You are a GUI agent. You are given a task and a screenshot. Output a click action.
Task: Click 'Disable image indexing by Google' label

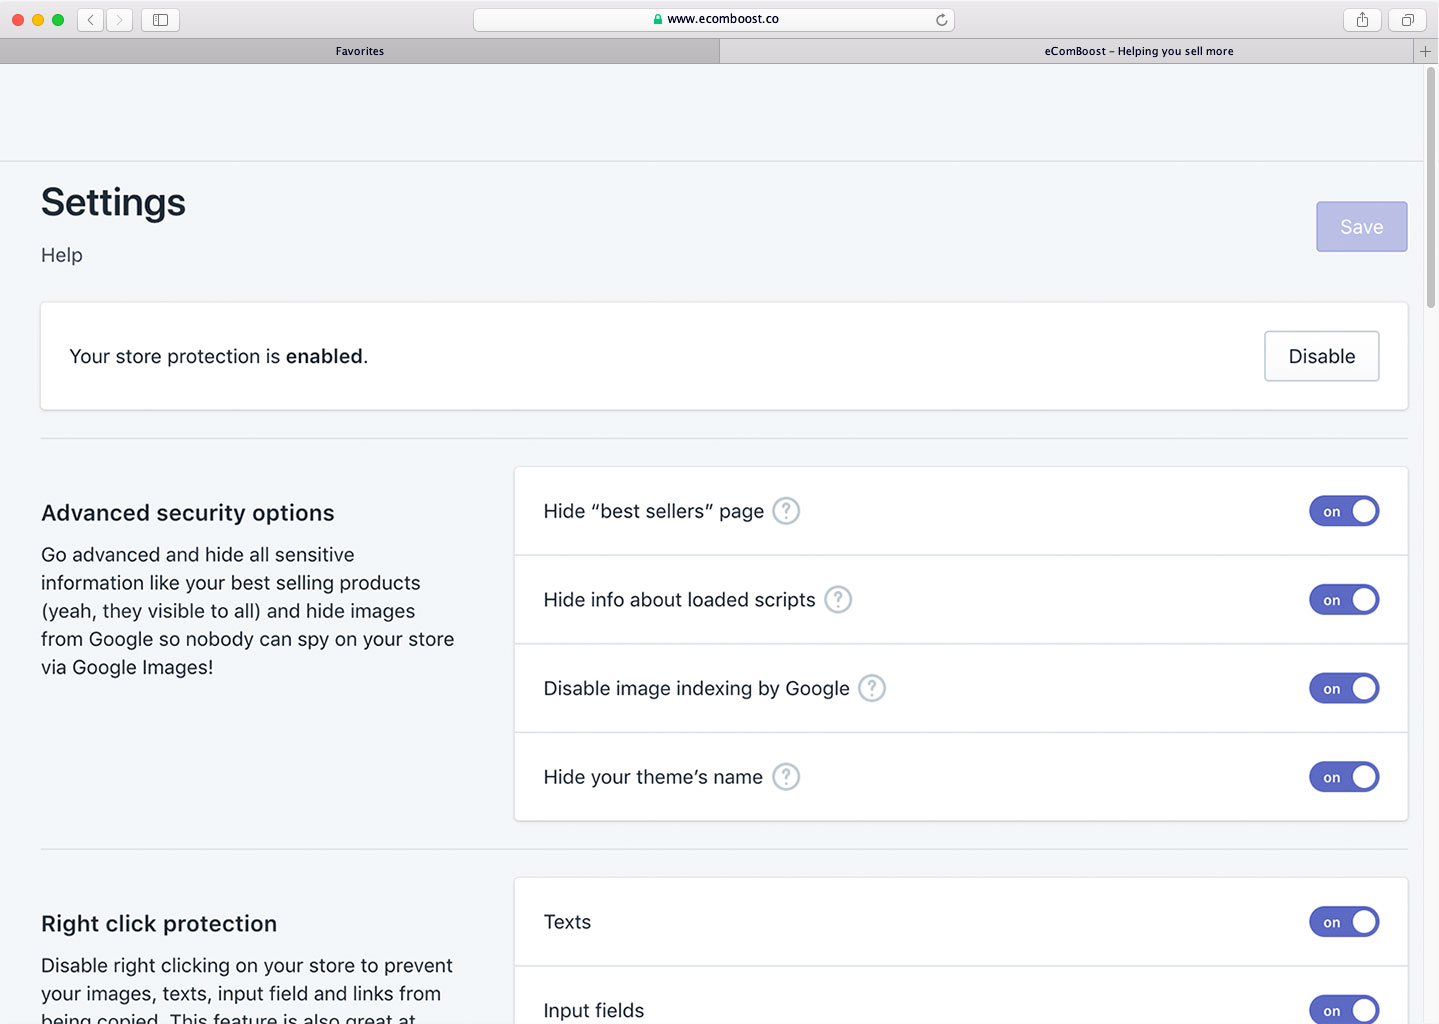[x=697, y=688]
